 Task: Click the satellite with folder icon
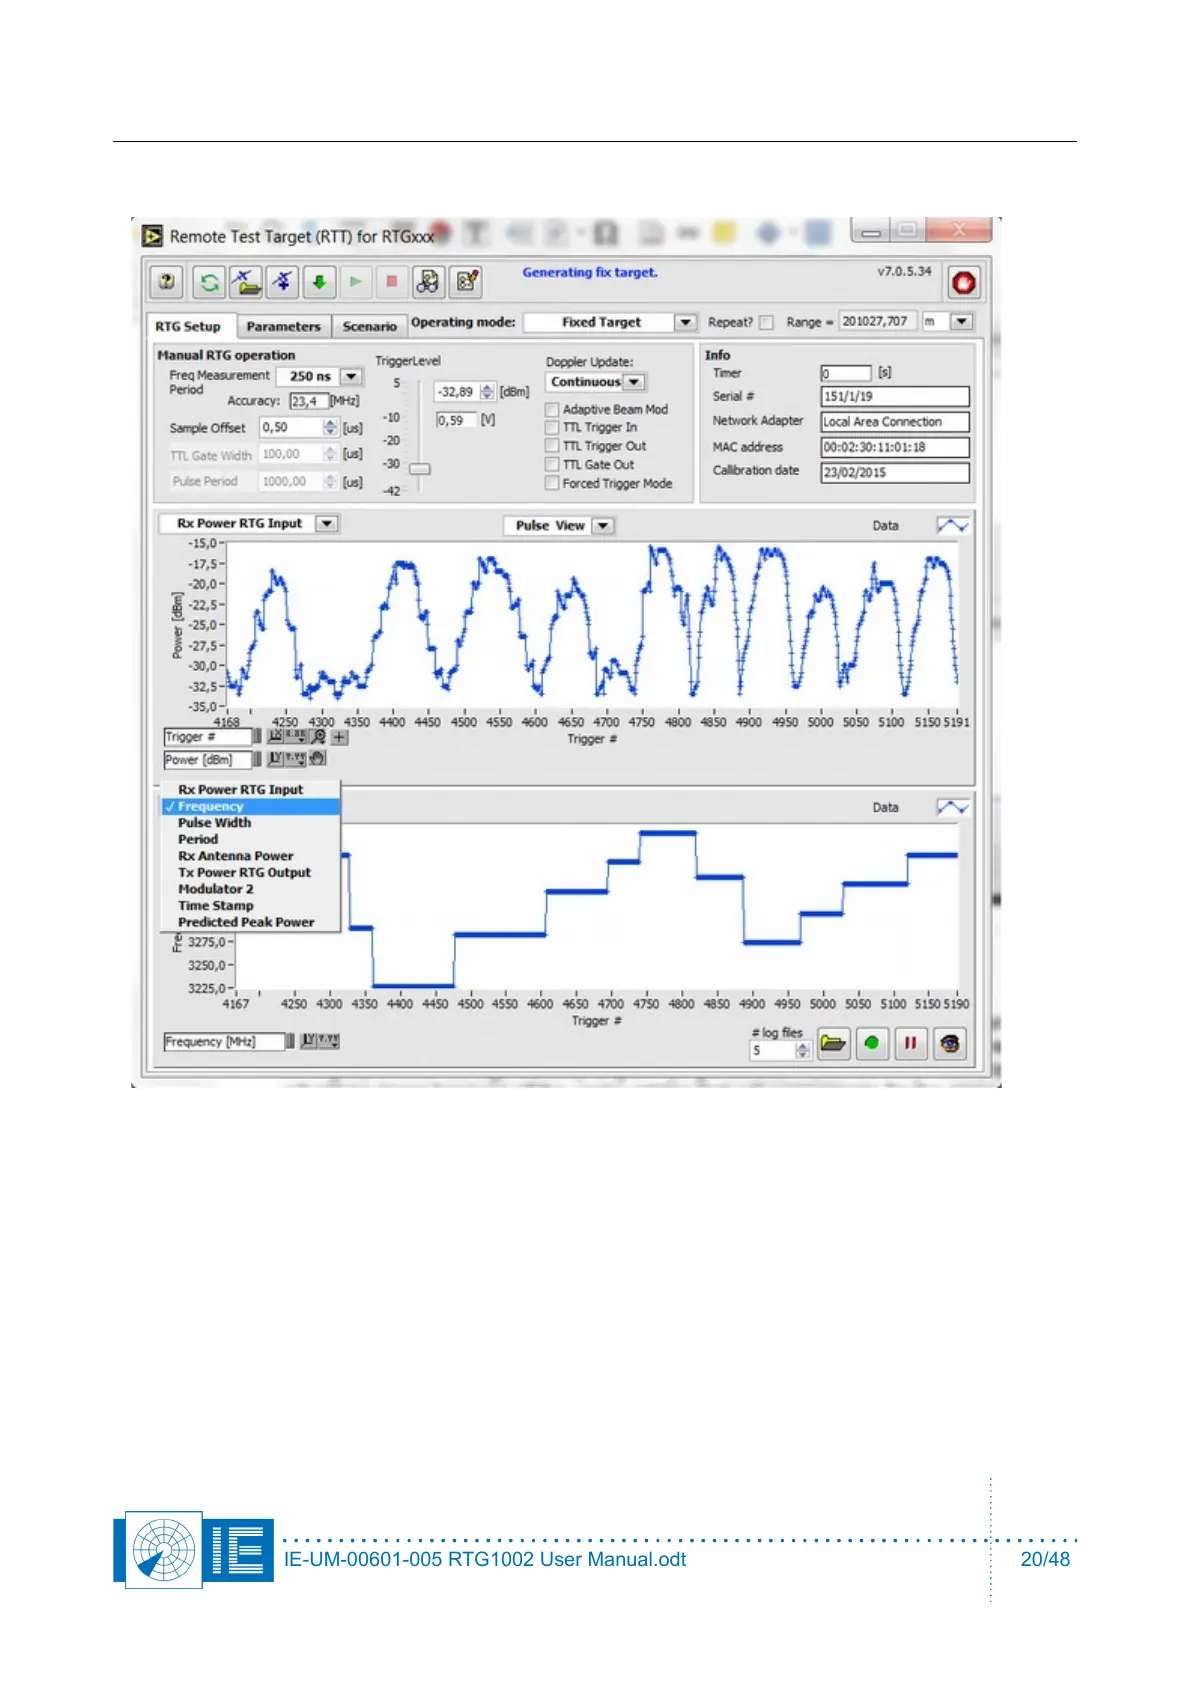point(246,282)
